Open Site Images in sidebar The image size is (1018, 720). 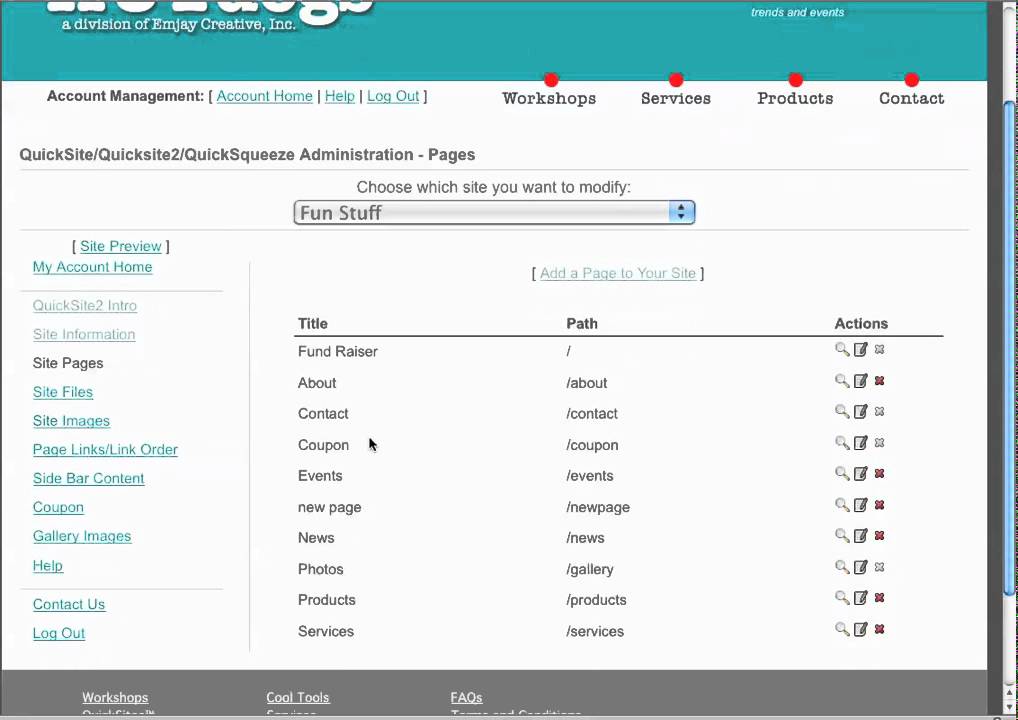coord(71,421)
